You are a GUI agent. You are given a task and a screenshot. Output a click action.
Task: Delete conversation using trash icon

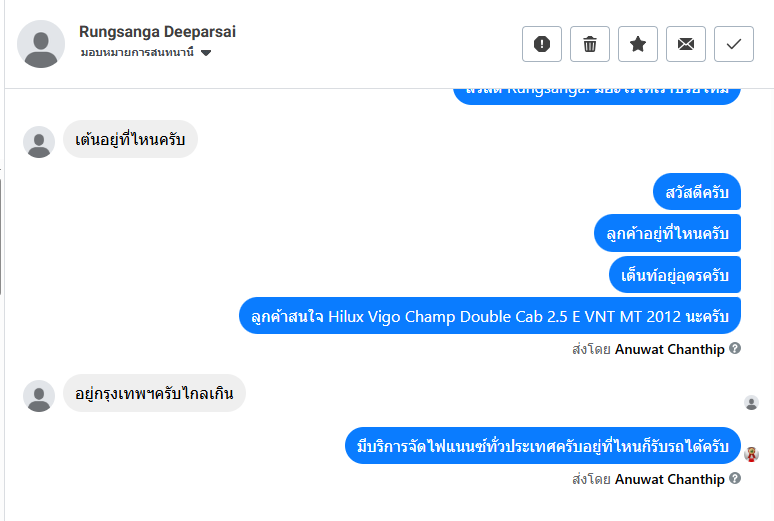[x=589, y=44]
